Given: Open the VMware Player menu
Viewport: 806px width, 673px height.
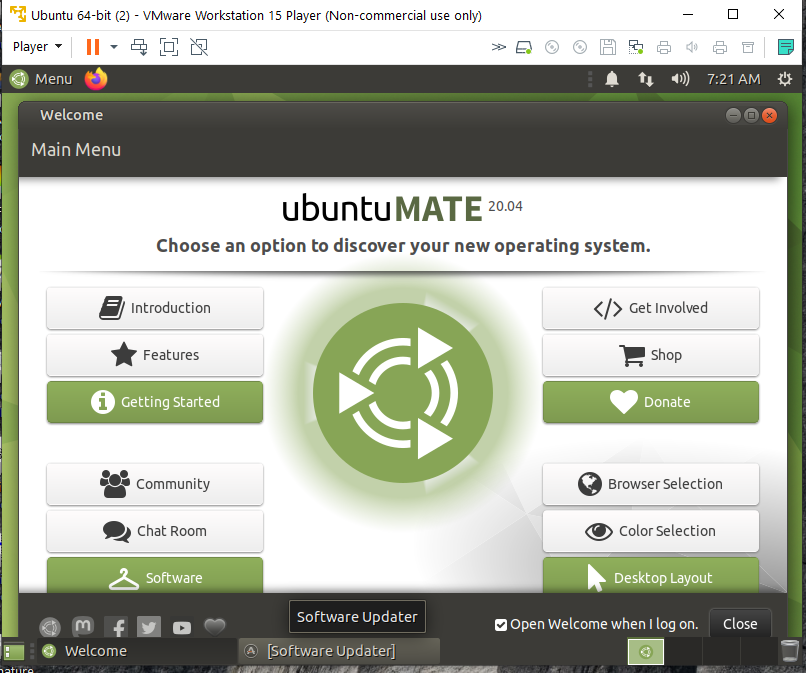Looking at the screenshot, I should tap(37, 47).
